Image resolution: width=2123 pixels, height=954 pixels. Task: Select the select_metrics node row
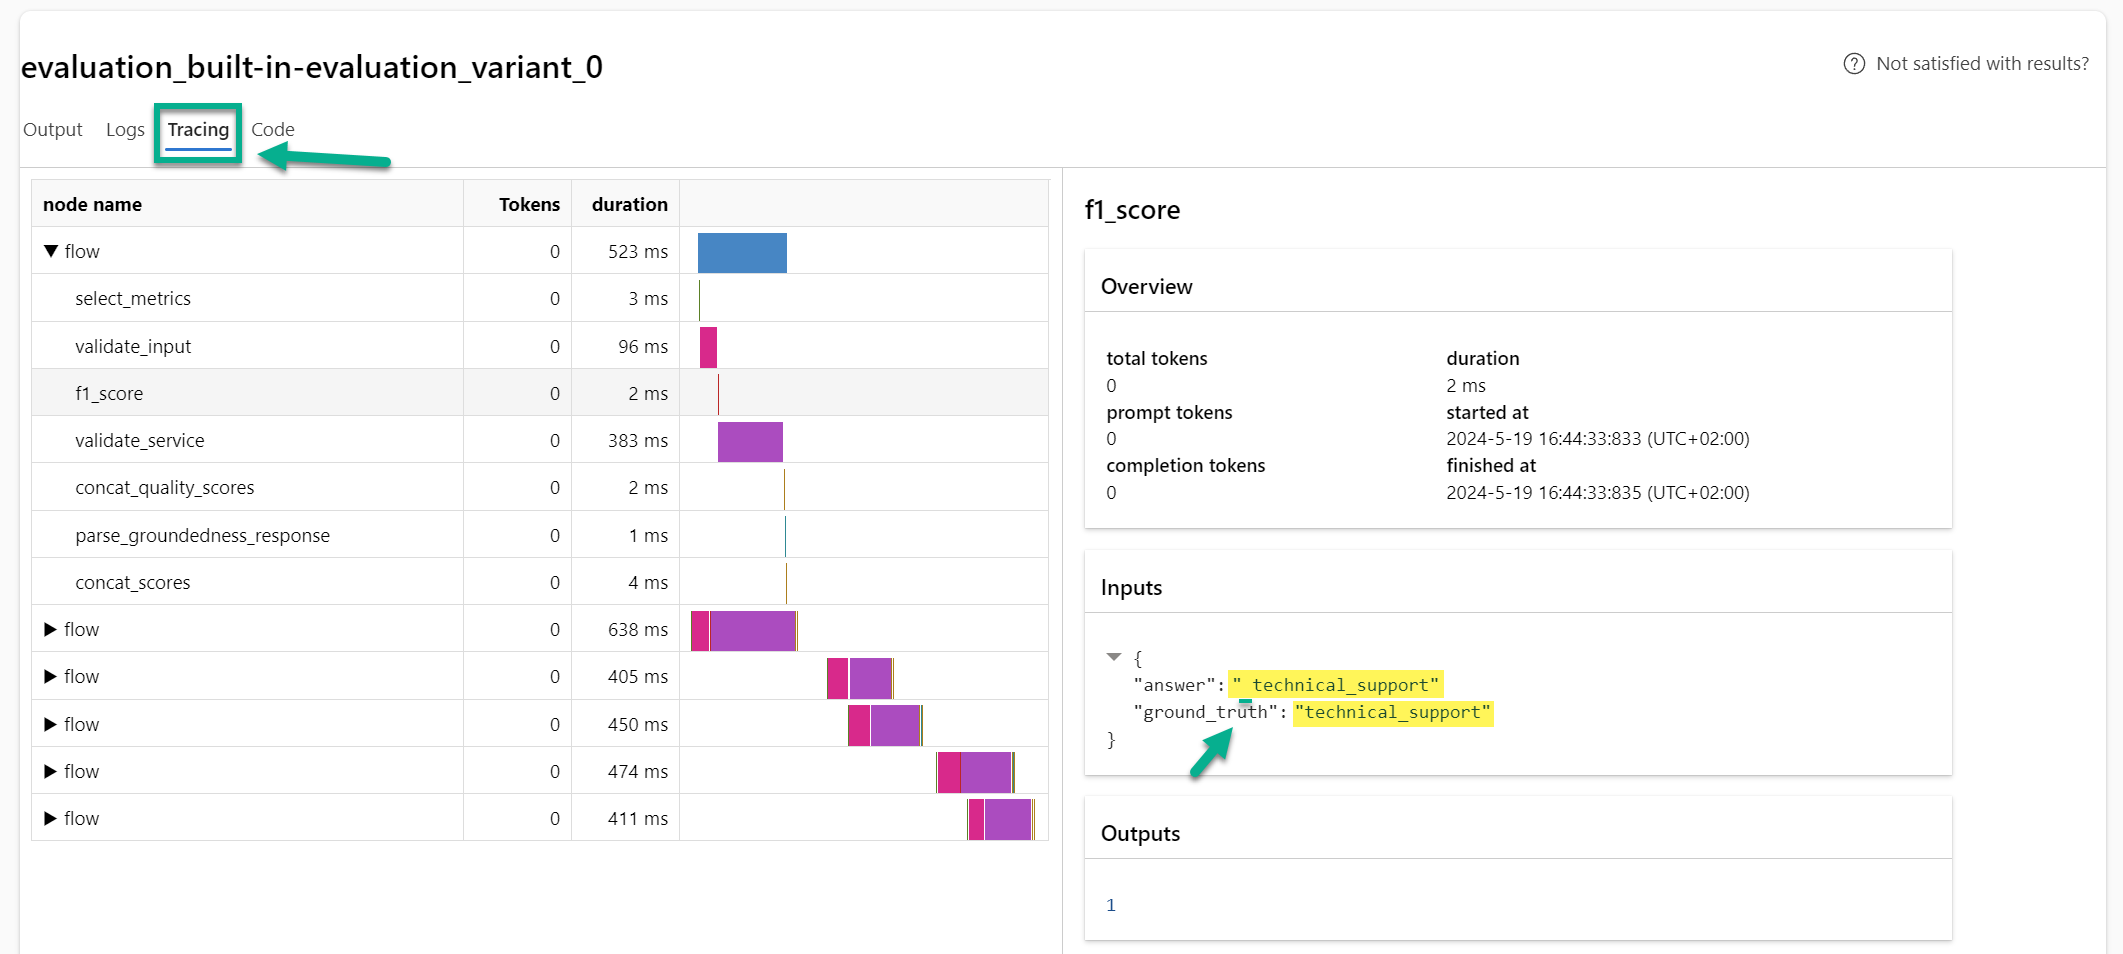(x=133, y=299)
